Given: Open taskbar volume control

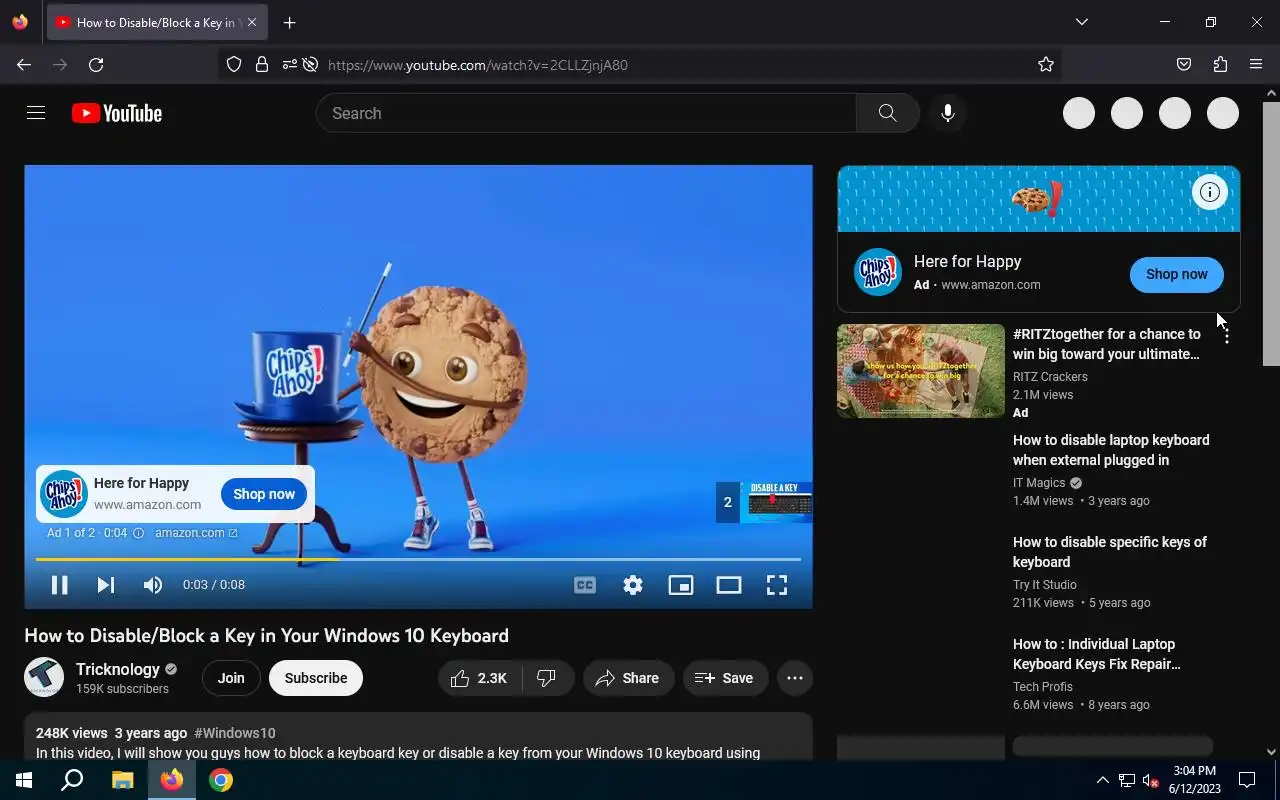Looking at the screenshot, I should point(1150,780).
